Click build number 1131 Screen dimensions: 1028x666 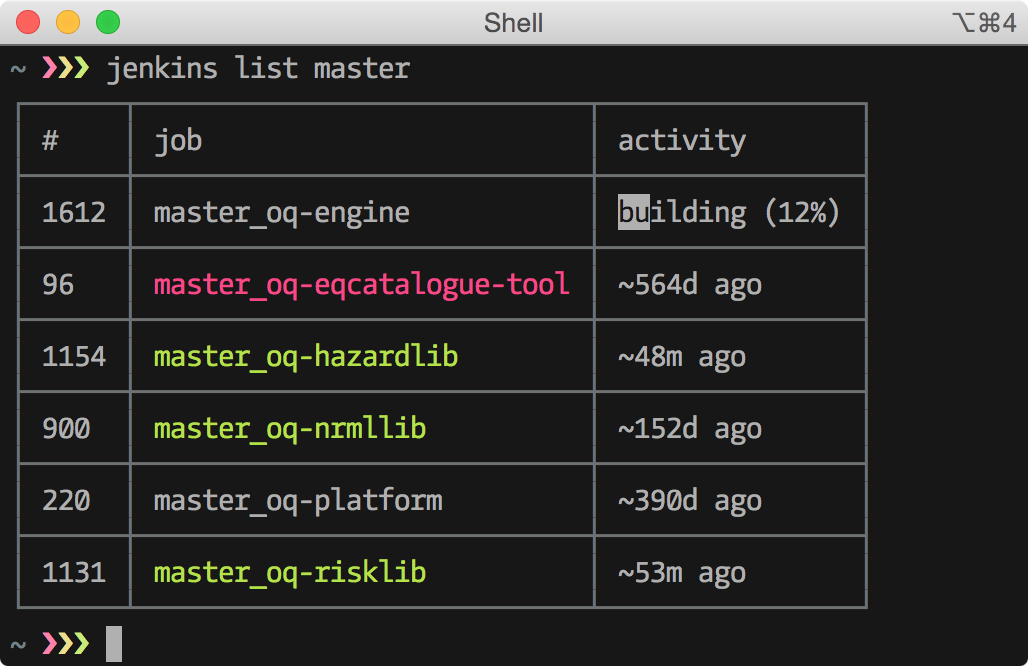(74, 573)
